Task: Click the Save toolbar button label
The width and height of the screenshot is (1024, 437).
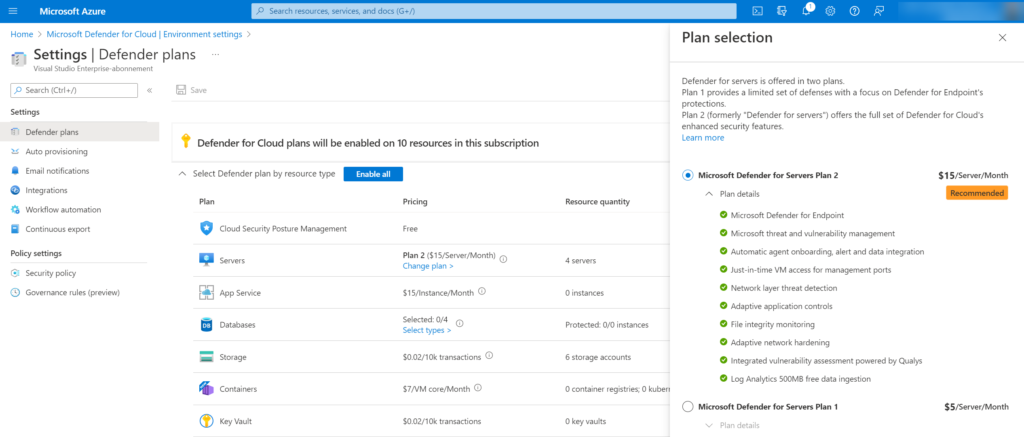Action: coord(199,90)
